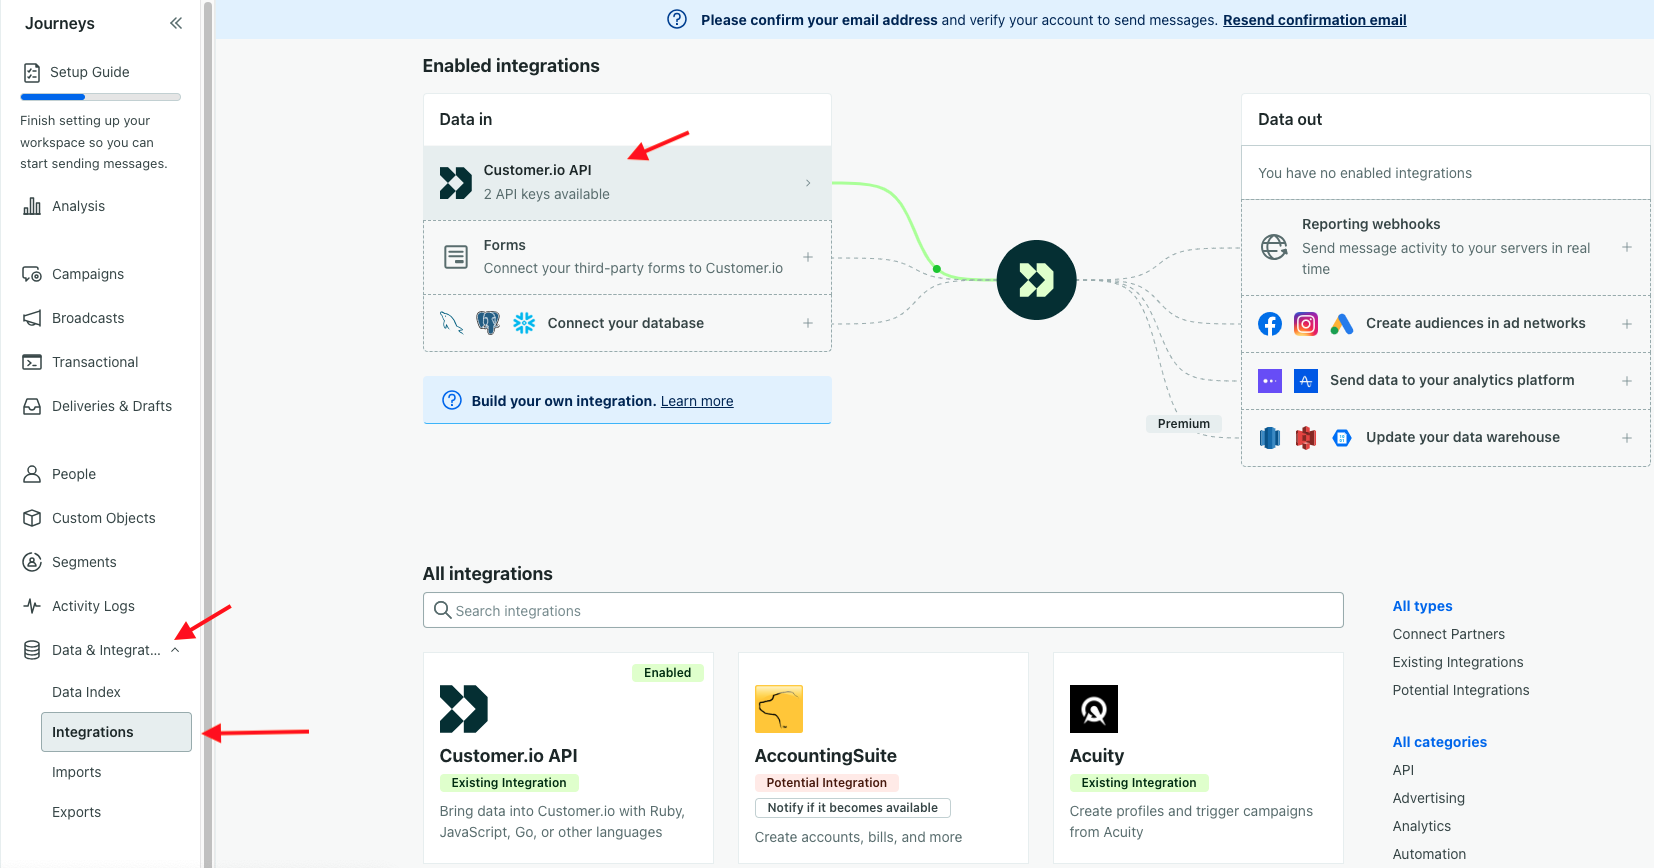This screenshot has height=868, width=1654.
Task: Click the MySQL dolphin database icon
Action: tap(452, 323)
